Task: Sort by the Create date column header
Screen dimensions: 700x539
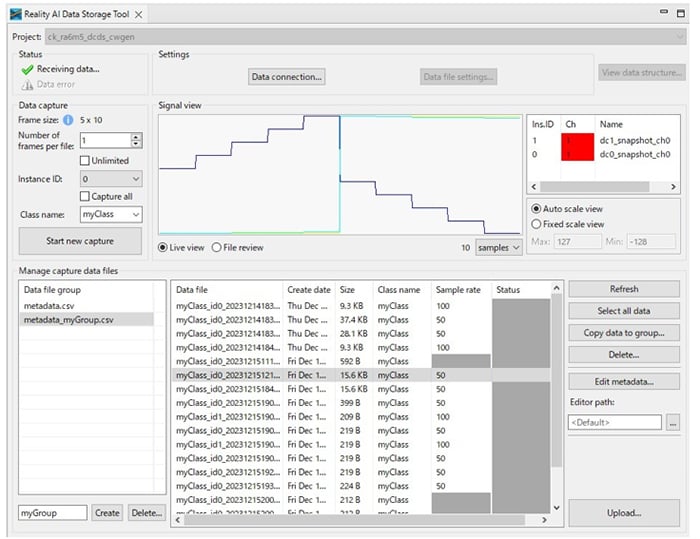Action: [x=308, y=289]
